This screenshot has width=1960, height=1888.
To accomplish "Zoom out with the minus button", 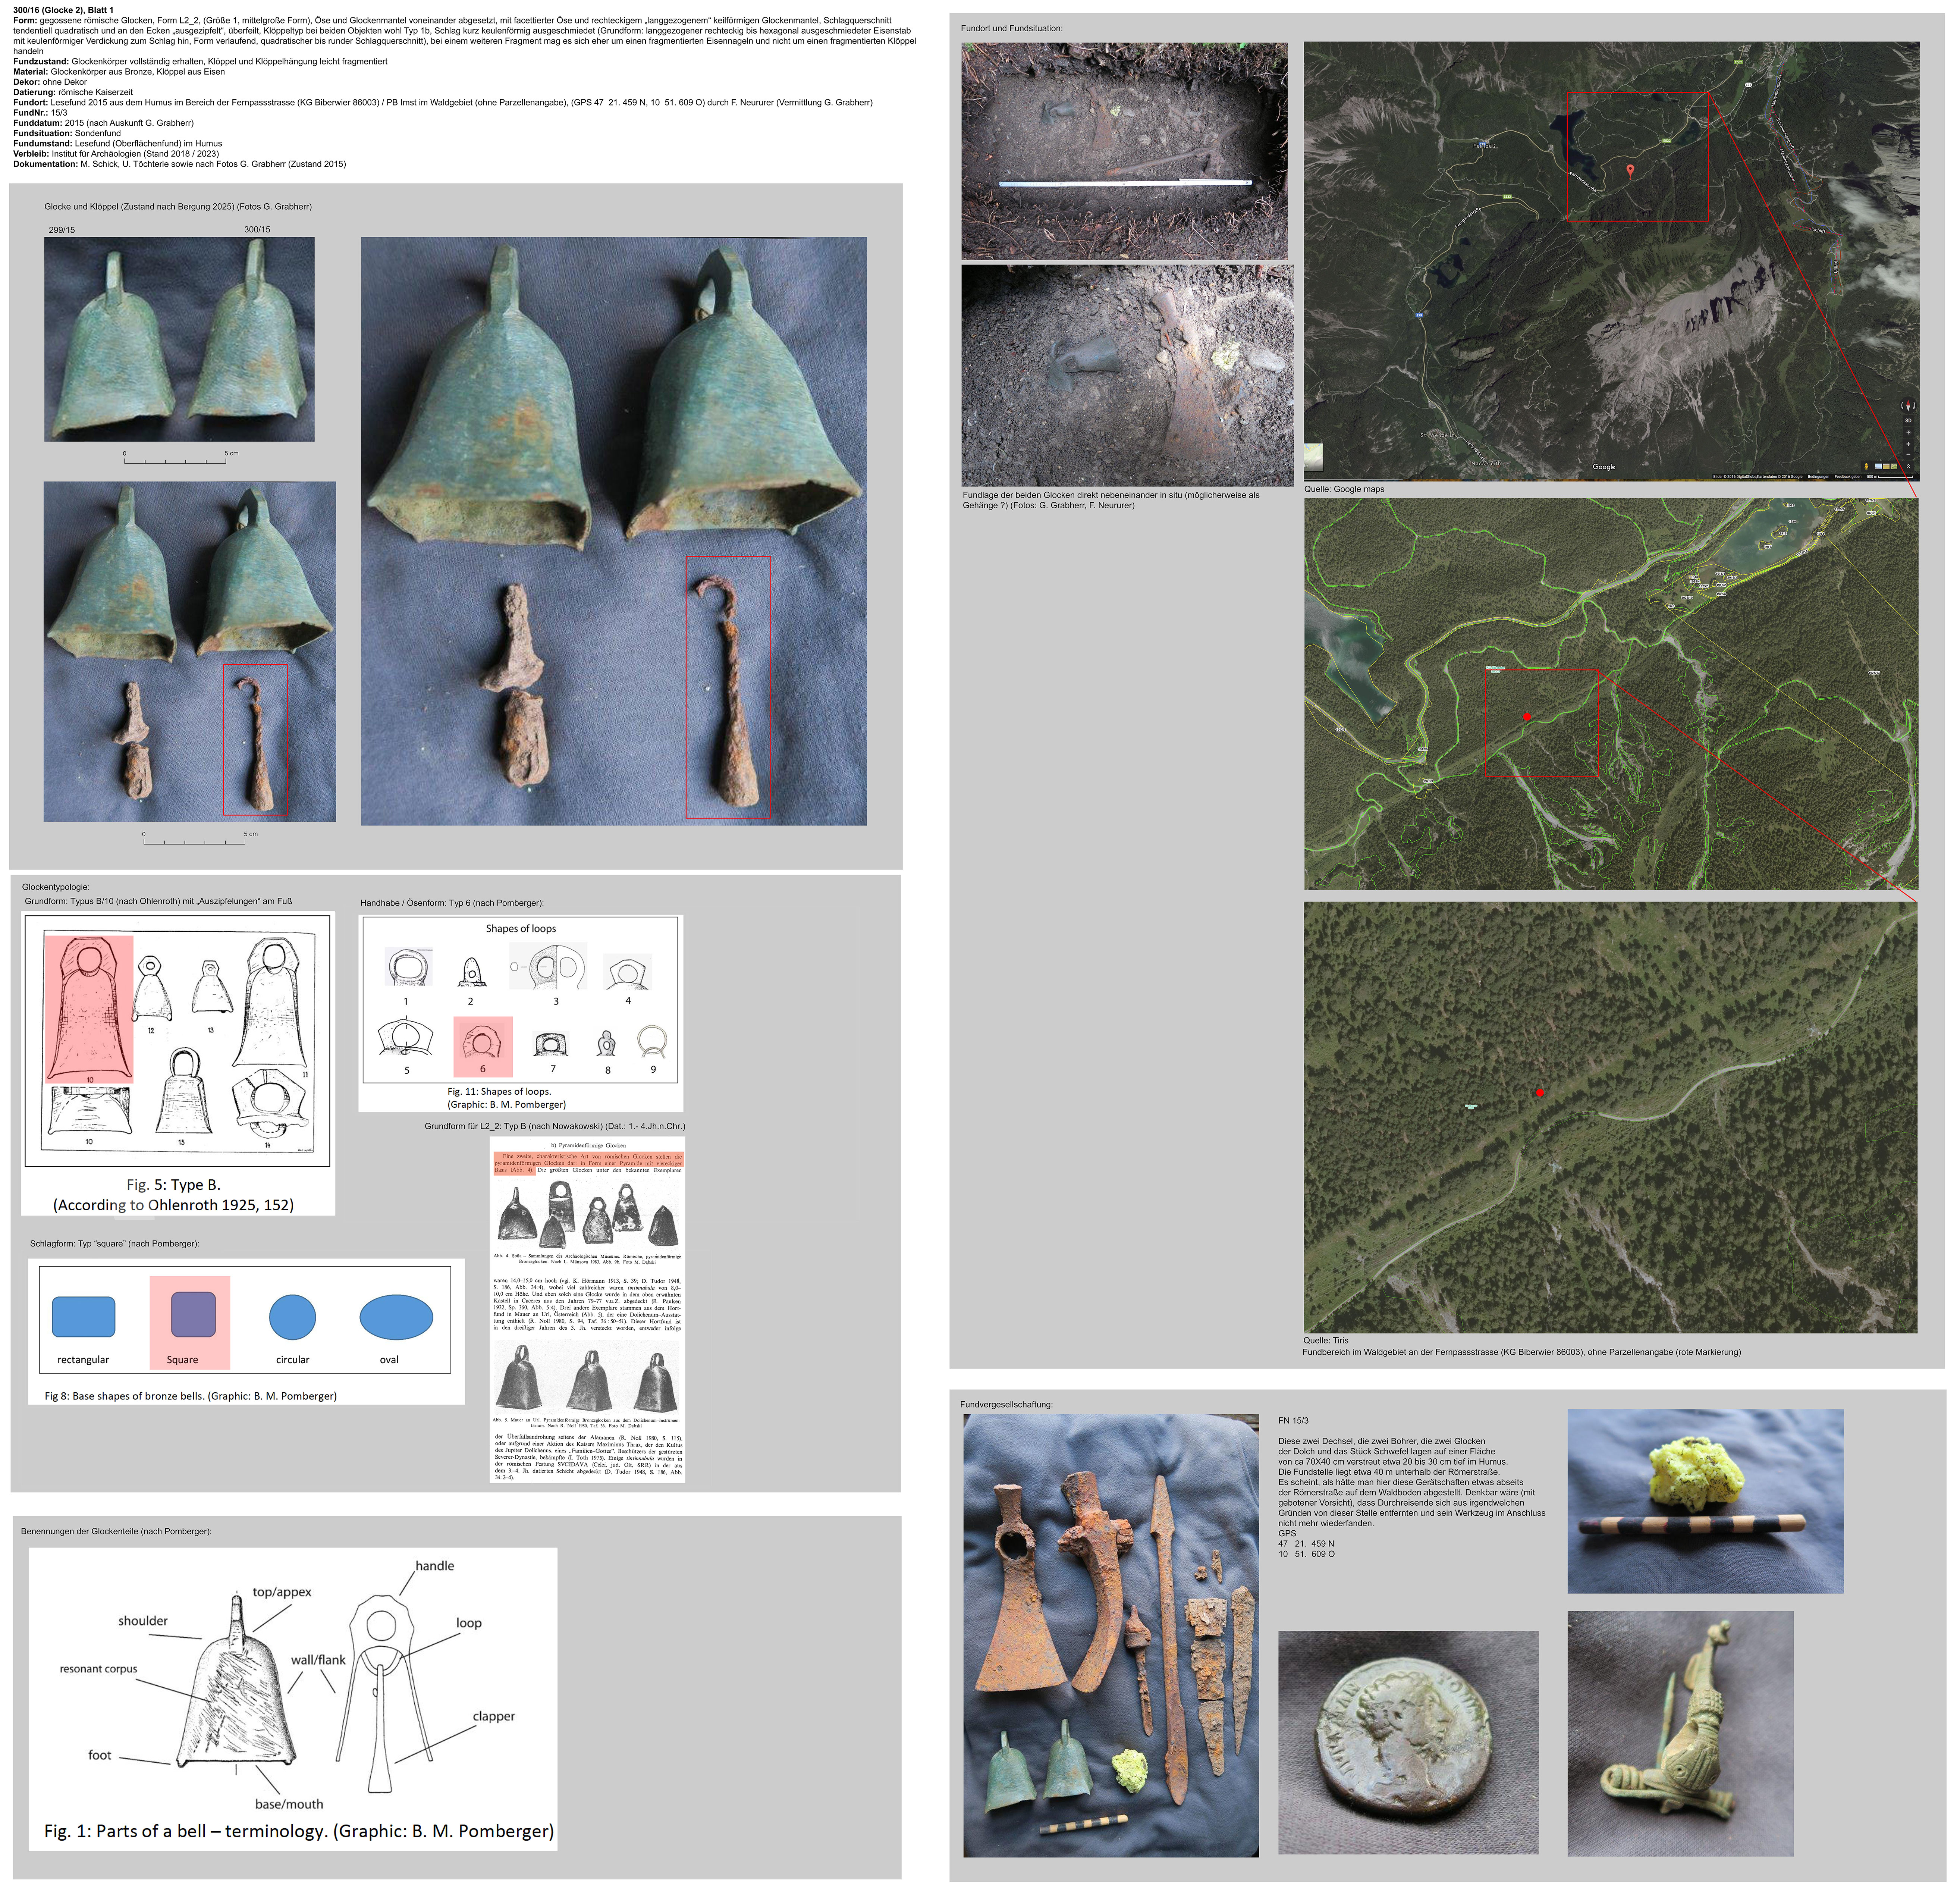I will pyautogui.click(x=1908, y=454).
